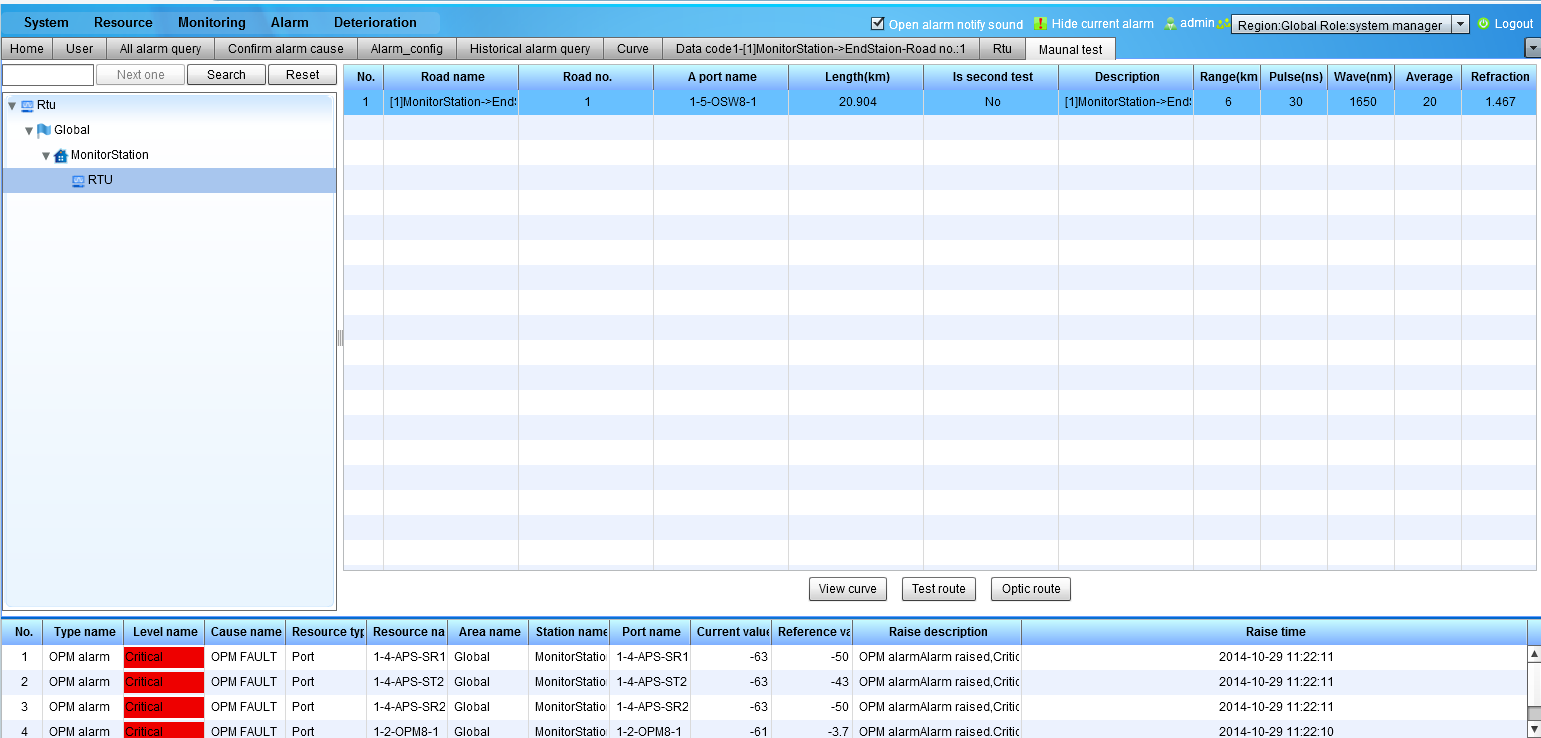Click the Length(km) column header
Screen dimensions: 1541x738
[856, 77]
